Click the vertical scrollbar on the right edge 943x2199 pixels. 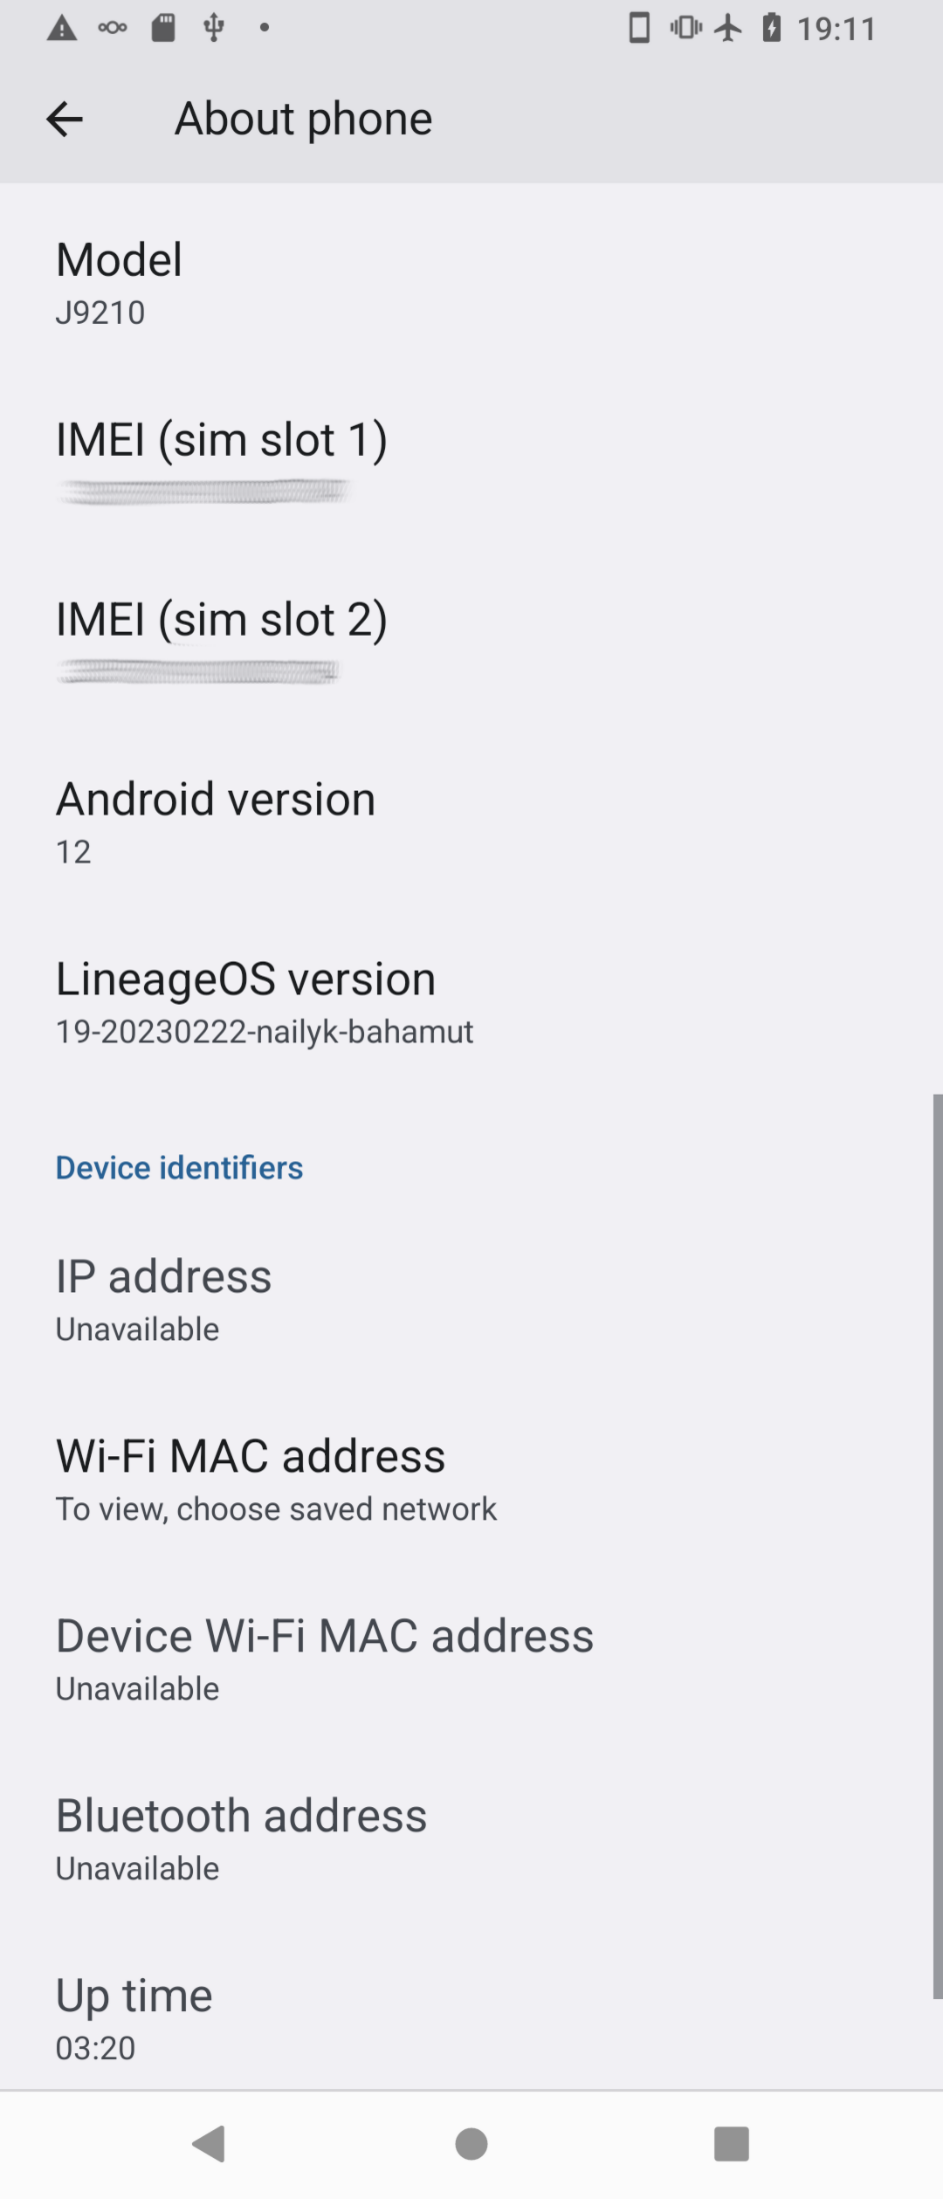coord(937,1546)
